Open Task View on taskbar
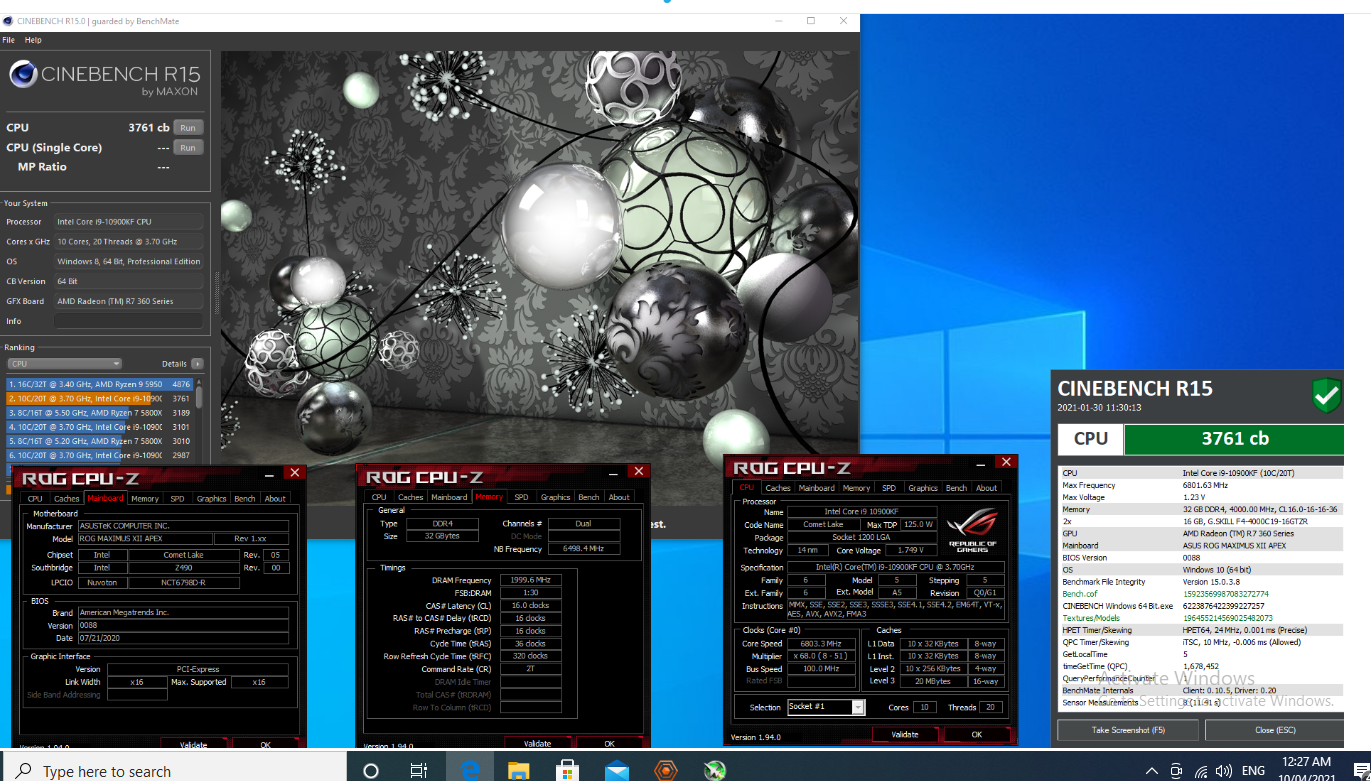The width and height of the screenshot is (1371, 781). (419, 771)
